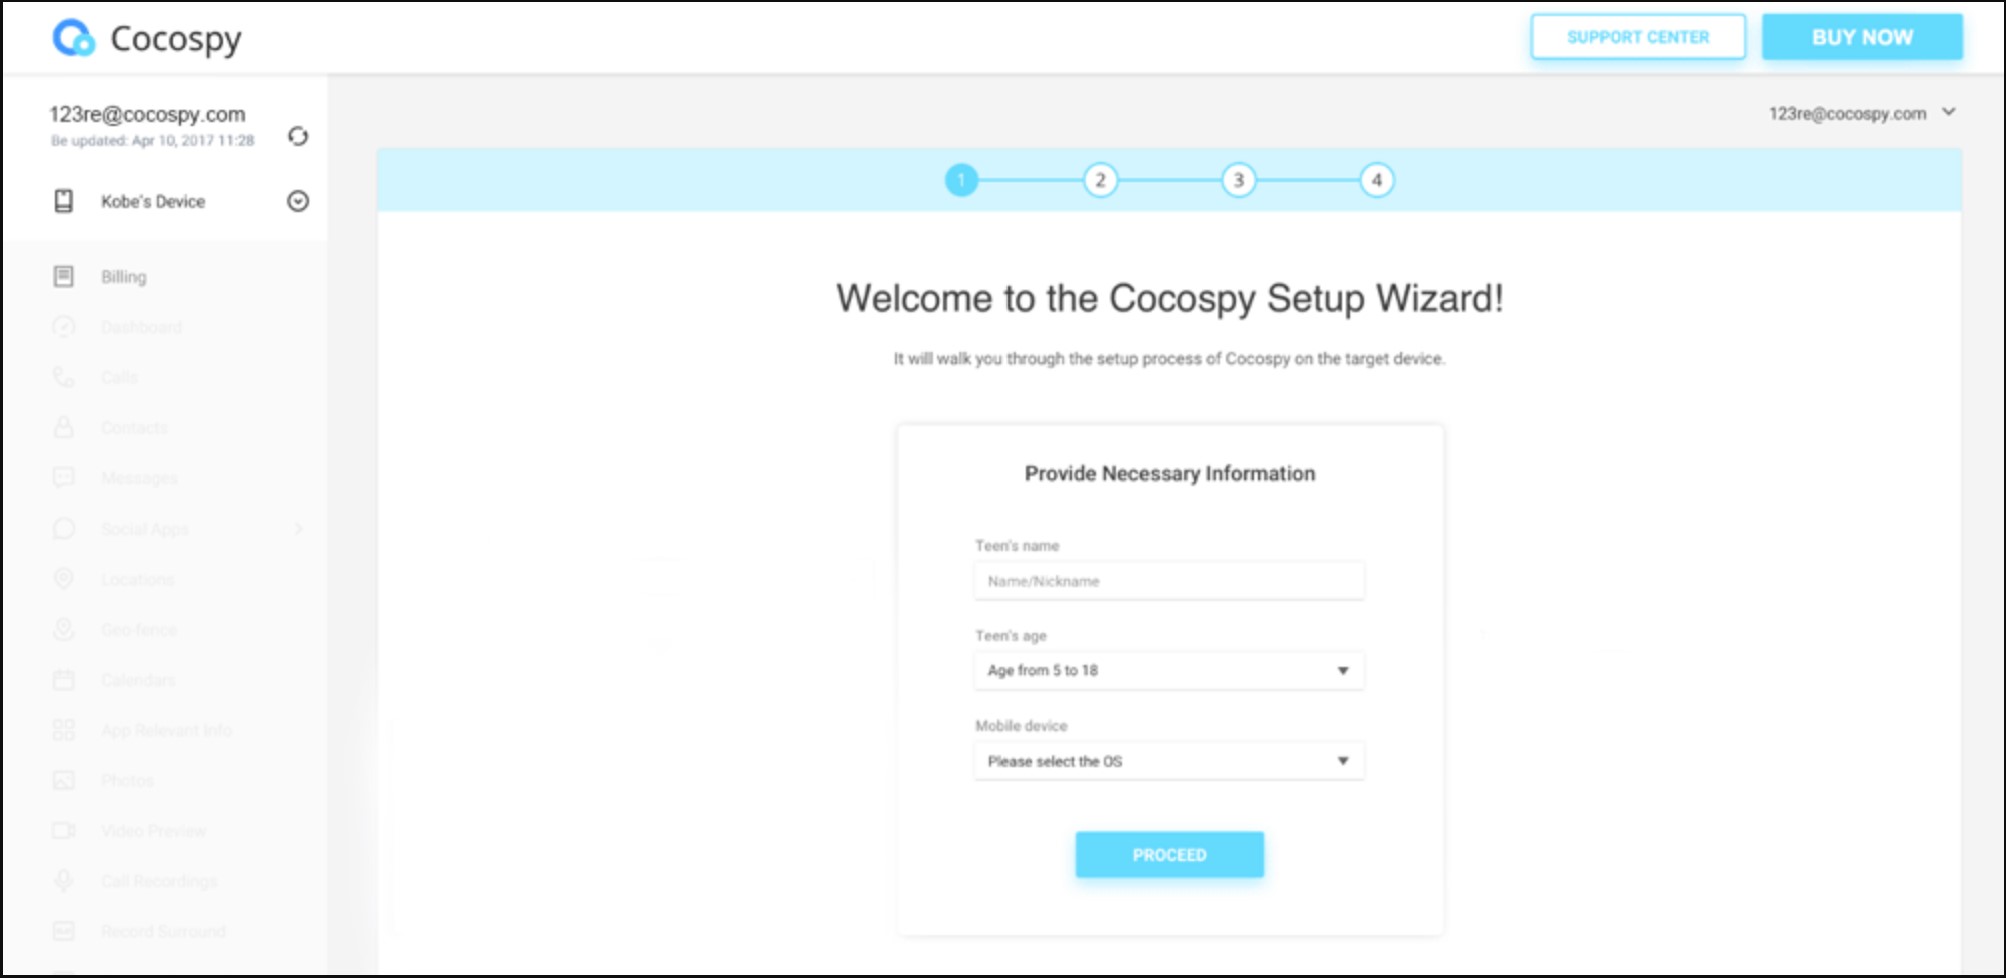2006x978 pixels.
Task: Click the PROCEED button
Action: [1169, 855]
